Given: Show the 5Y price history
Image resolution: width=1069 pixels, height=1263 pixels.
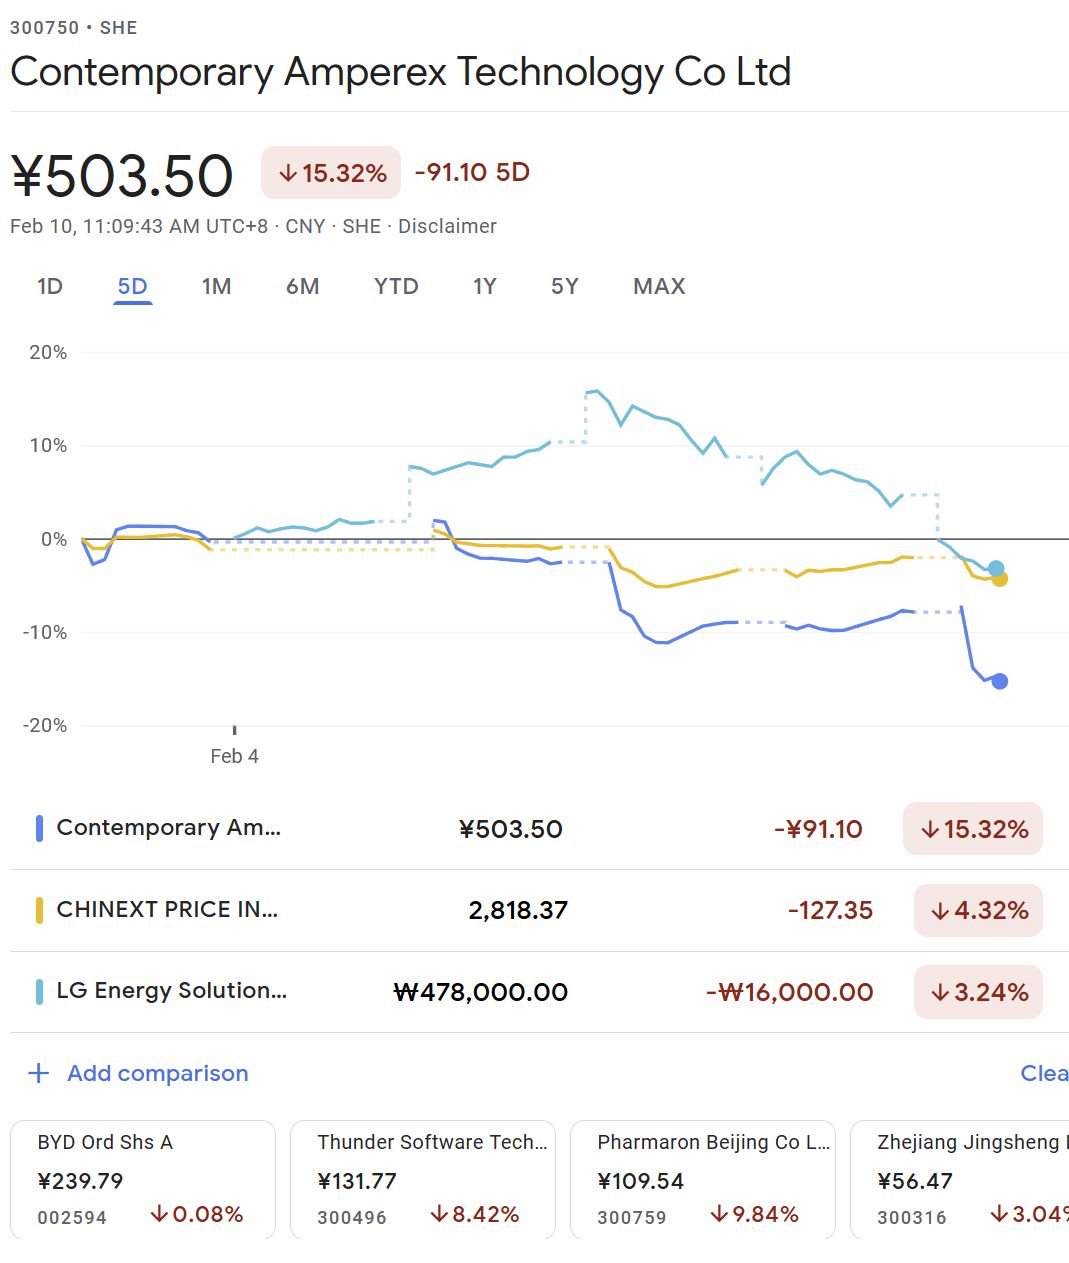Looking at the screenshot, I should pyautogui.click(x=564, y=287).
